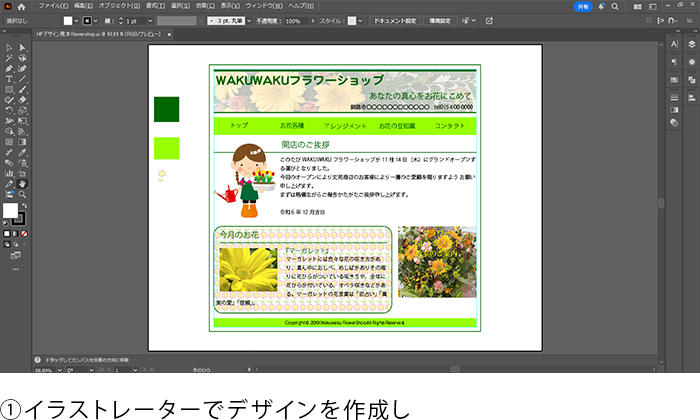Select the Curvature tool
700x420 pixels.
(22, 68)
